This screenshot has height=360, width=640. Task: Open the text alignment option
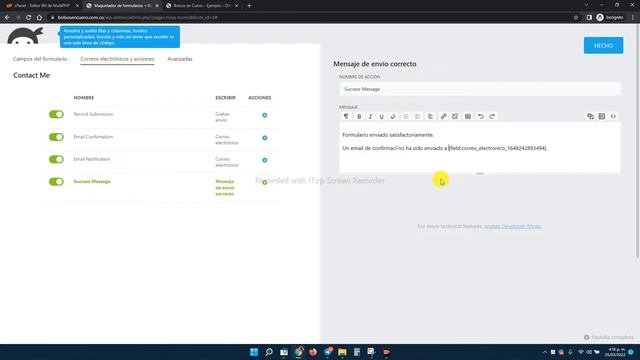click(x=431, y=116)
